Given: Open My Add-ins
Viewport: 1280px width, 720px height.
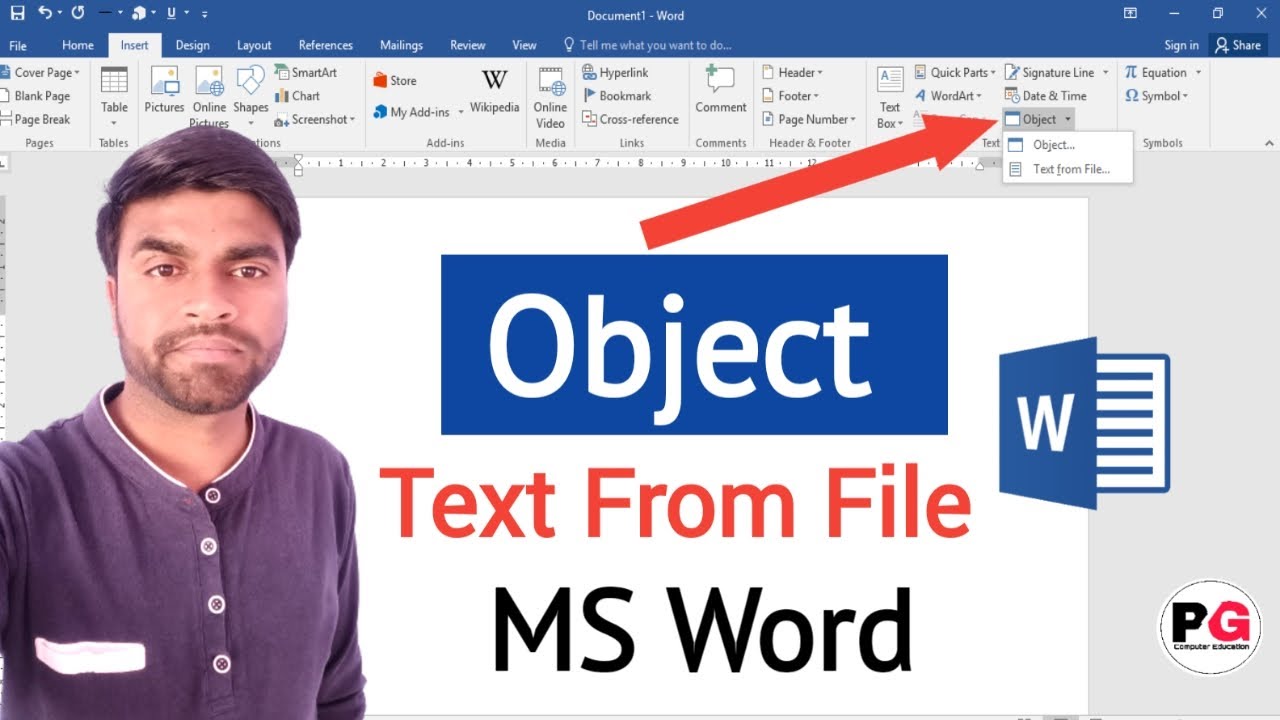Looking at the screenshot, I should 412,112.
